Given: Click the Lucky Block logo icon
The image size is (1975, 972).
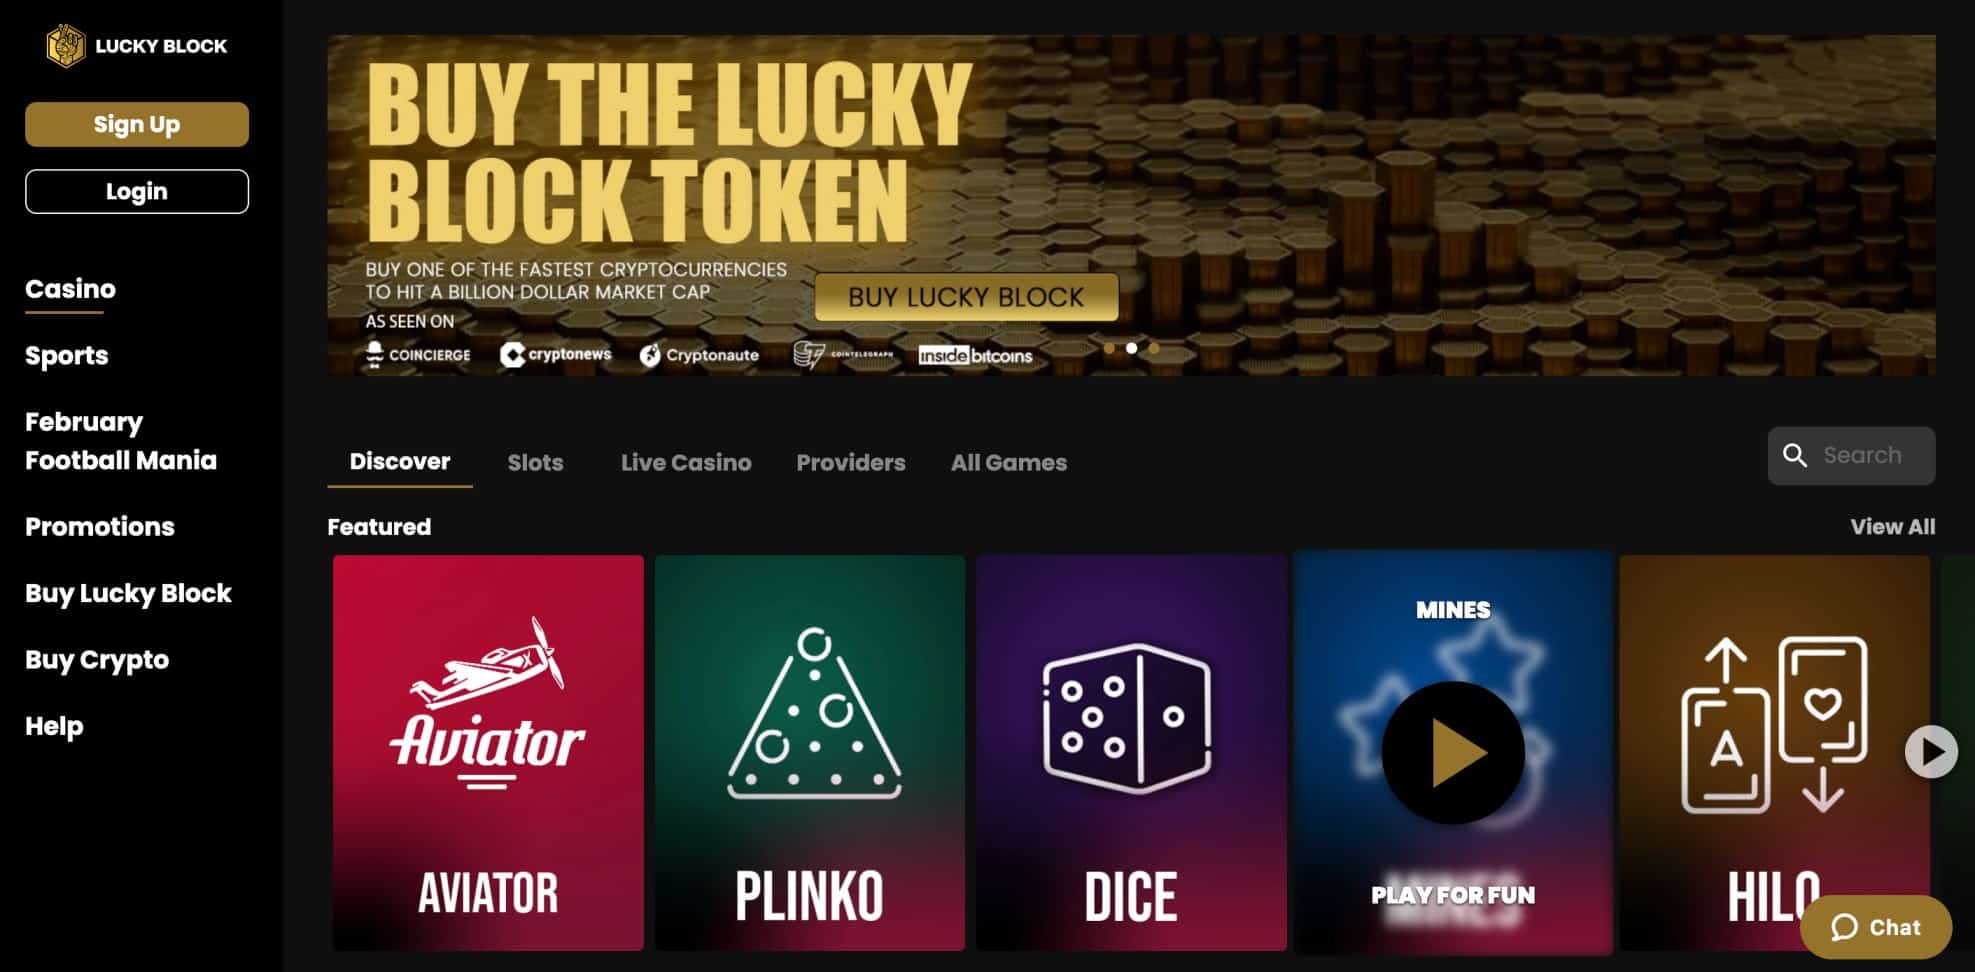Looking at the screenshot, I should pos(66,46).
